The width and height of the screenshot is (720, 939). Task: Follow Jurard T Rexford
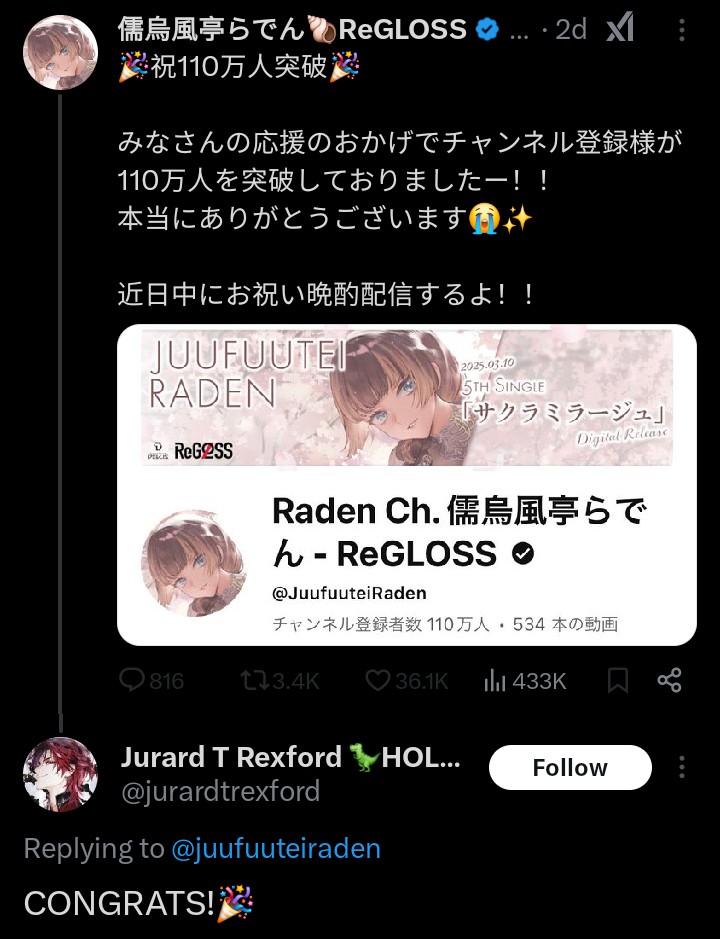pyautogui.click(x=570, y=767)
